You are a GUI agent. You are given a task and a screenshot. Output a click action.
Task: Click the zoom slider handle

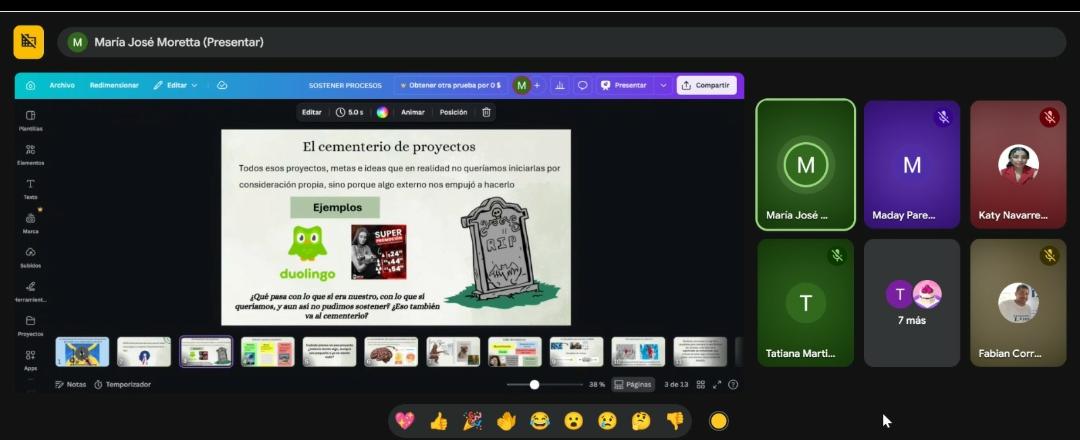click(x=534, y=384)
